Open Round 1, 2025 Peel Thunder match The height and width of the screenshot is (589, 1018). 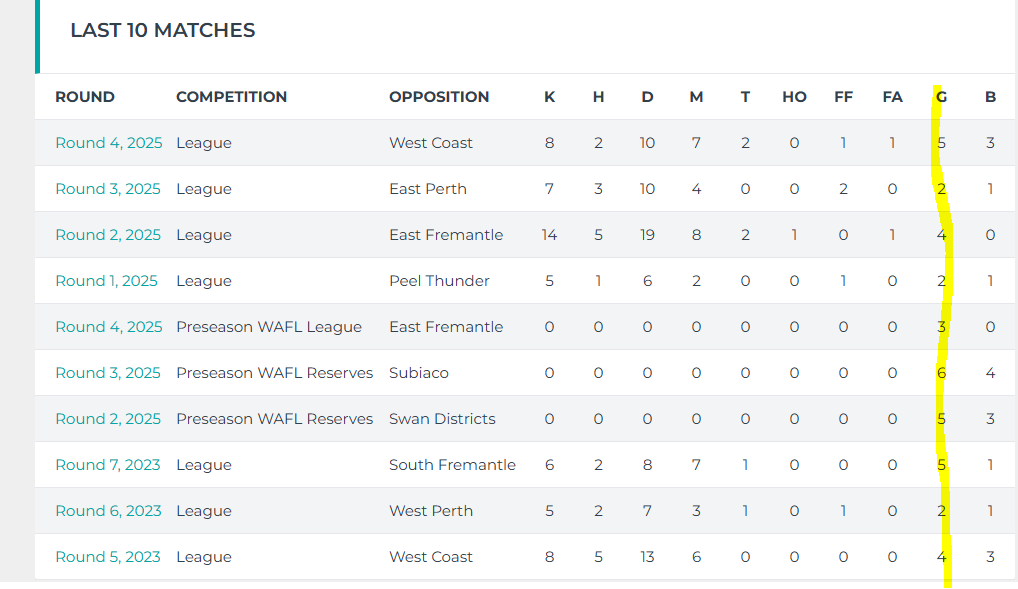106,281
